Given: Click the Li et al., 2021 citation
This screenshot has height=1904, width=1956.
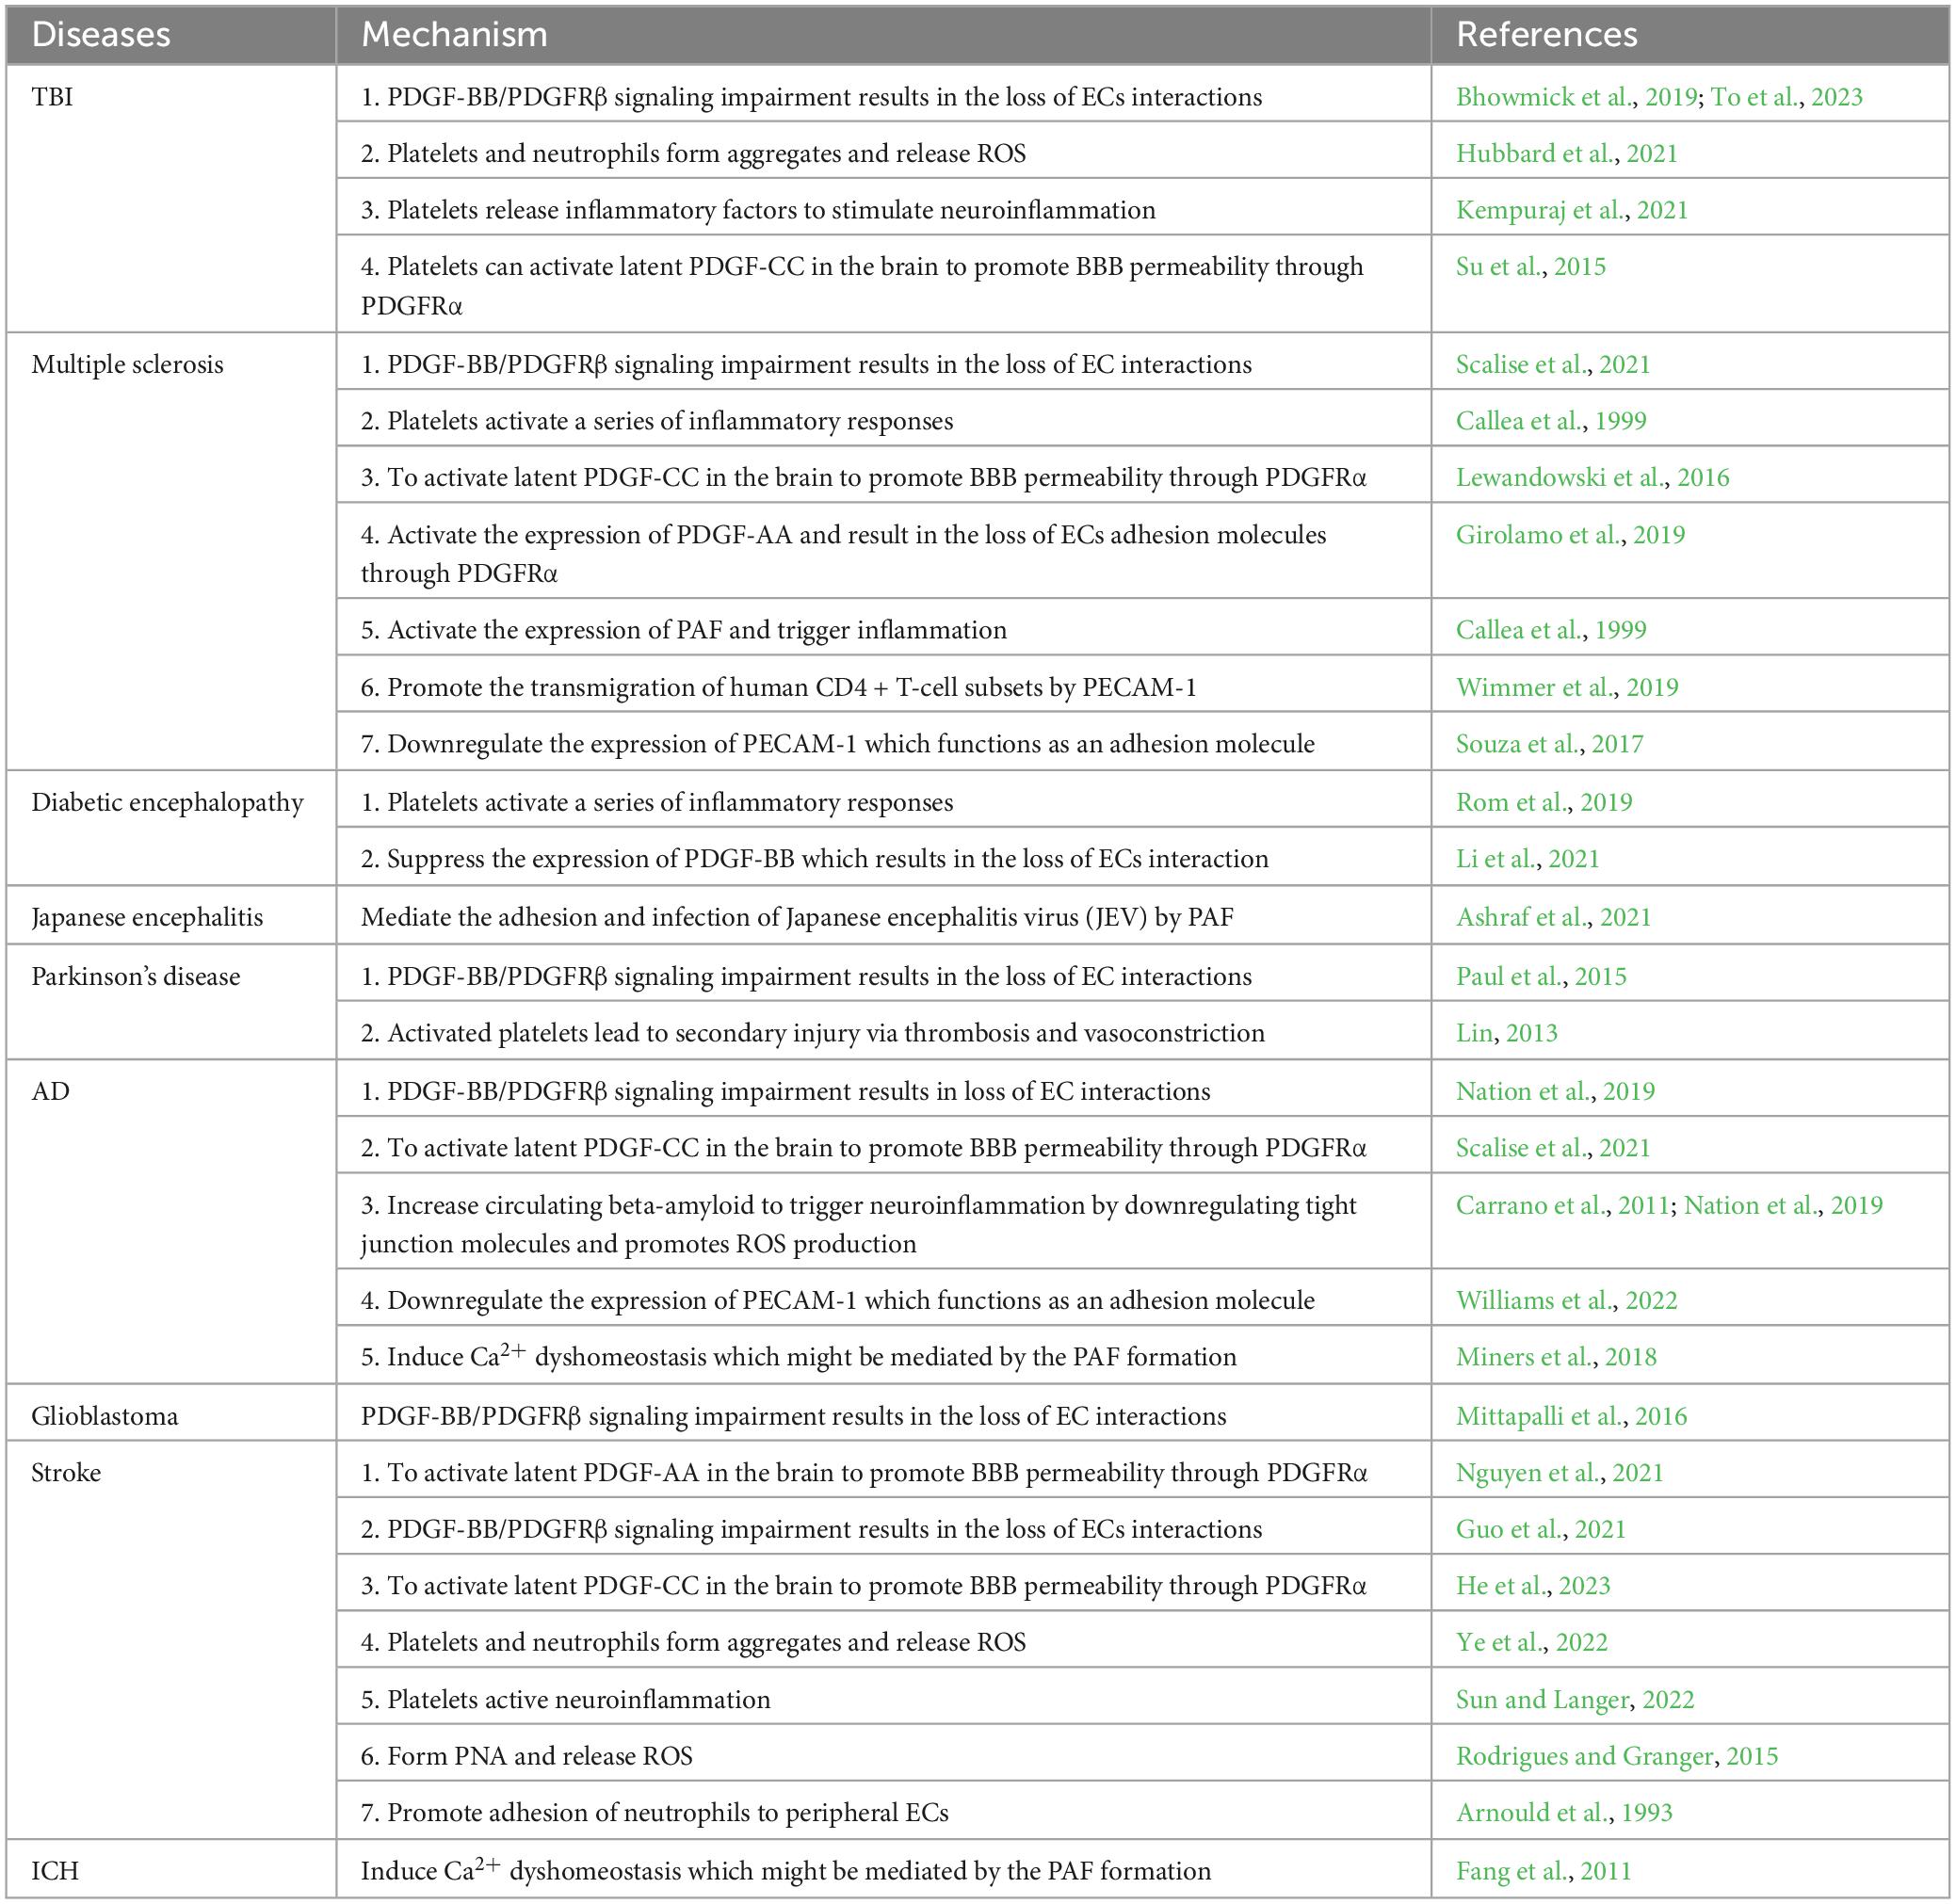Looking at the screenshot, I should 1528,858.
